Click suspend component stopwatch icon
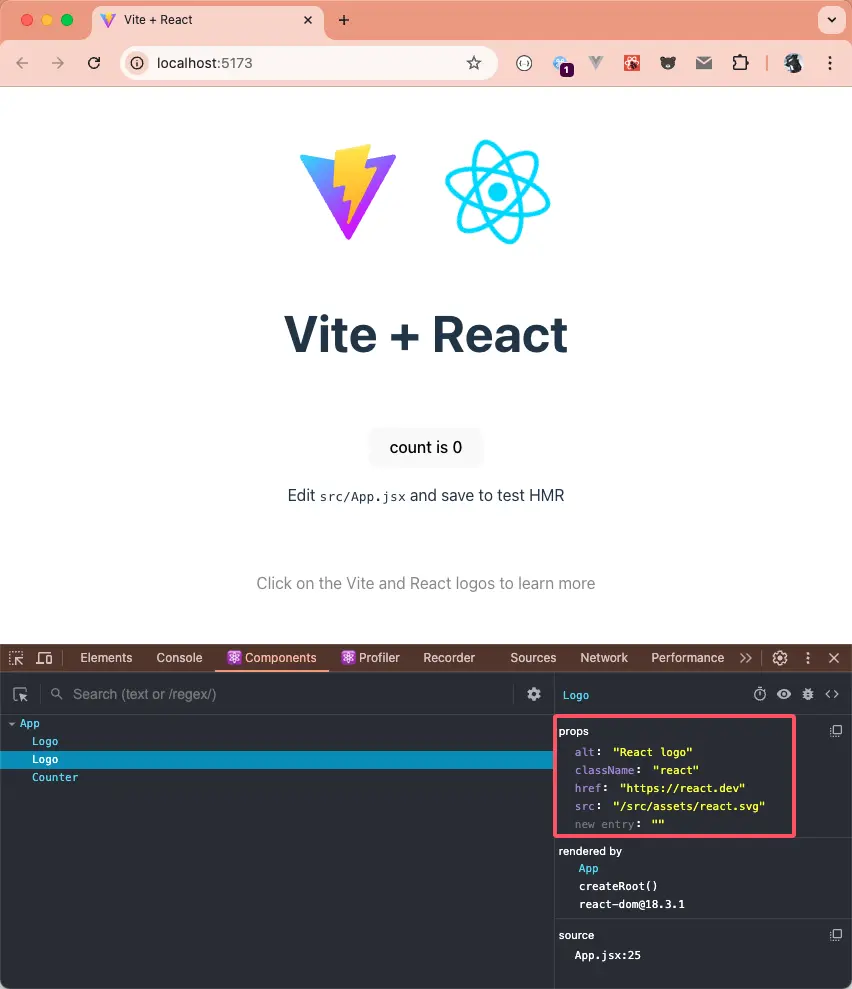 point(760,694)
